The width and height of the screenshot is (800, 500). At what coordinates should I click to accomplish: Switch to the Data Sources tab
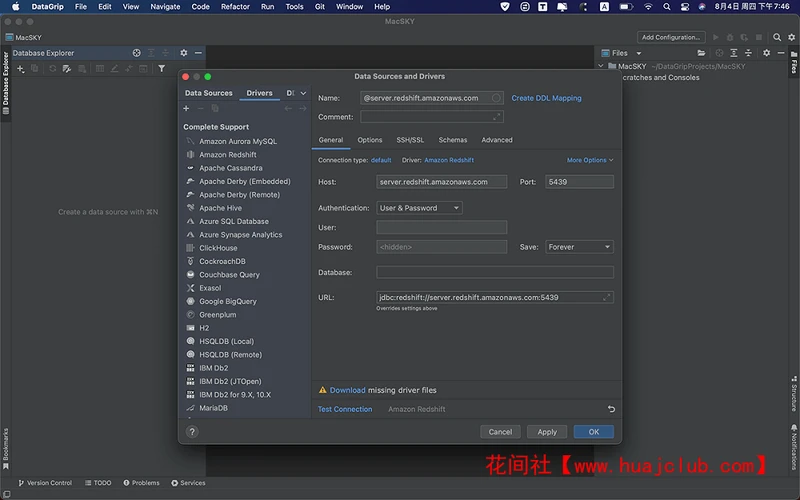(x=208, y=93)
